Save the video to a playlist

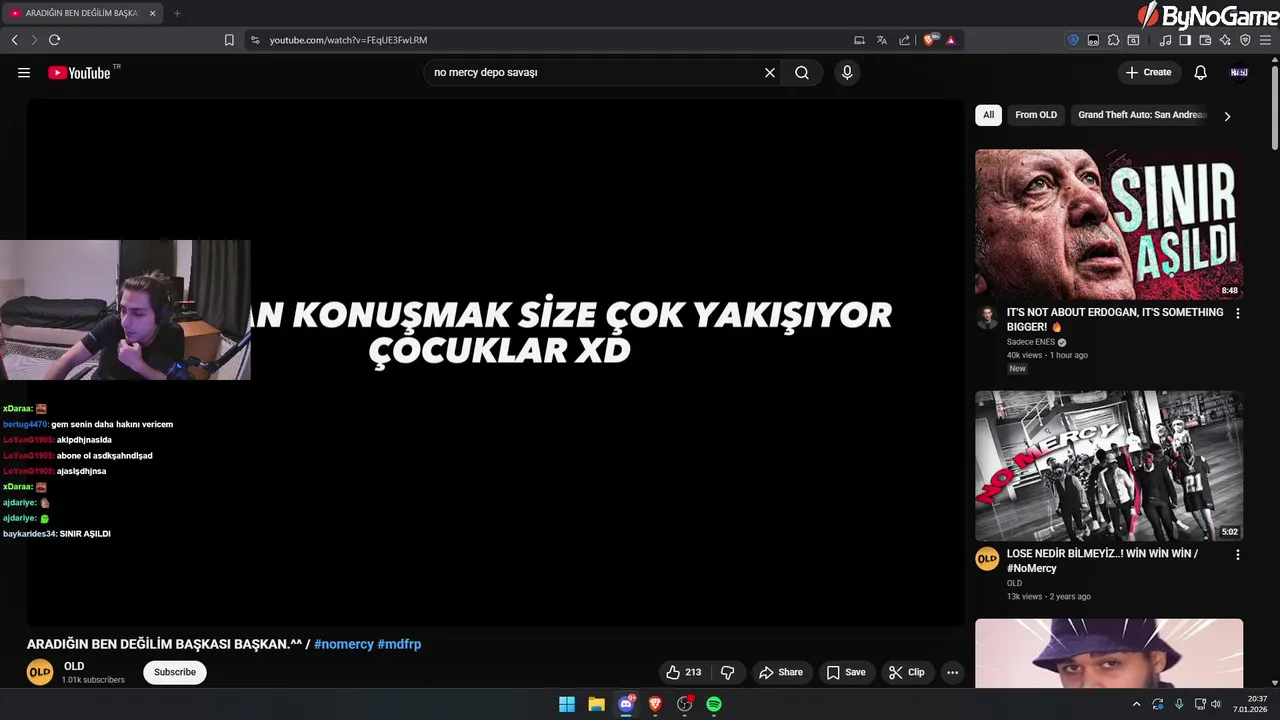click(846, 672)
